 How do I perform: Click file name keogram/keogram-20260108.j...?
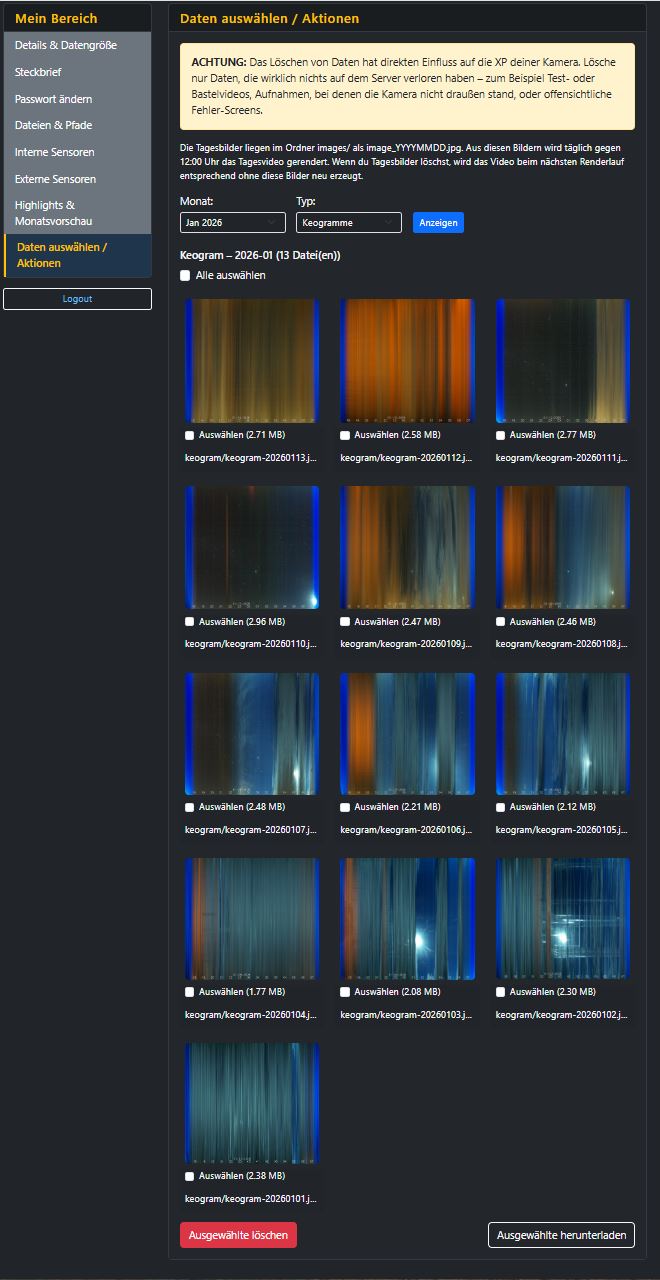(561, 643)
